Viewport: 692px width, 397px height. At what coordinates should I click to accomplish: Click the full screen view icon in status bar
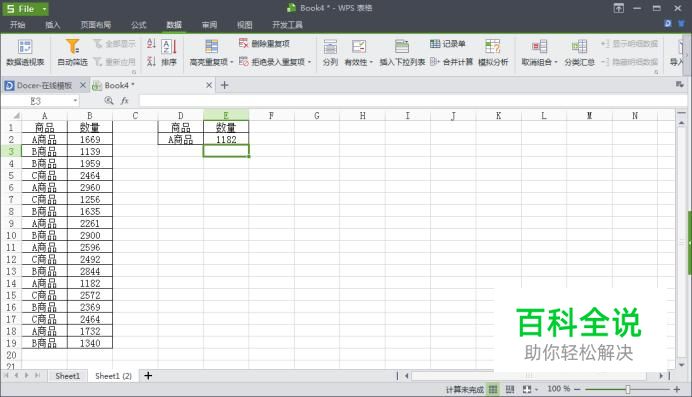coord(527,389)
